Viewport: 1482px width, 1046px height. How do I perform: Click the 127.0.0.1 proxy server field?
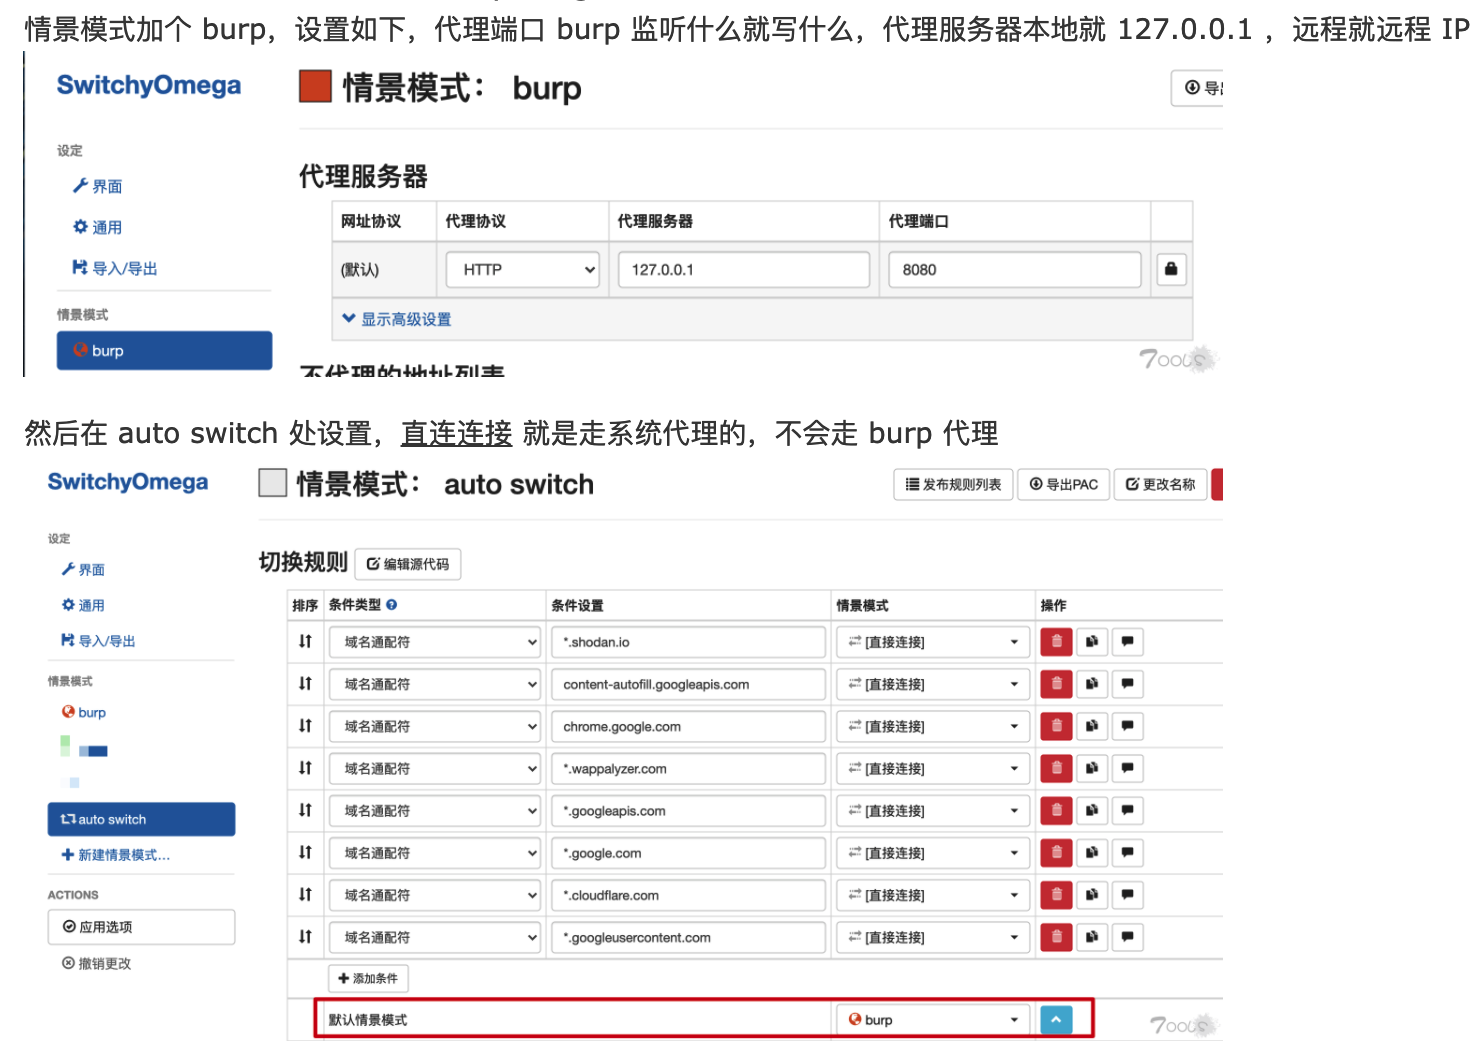pos(744,270)
